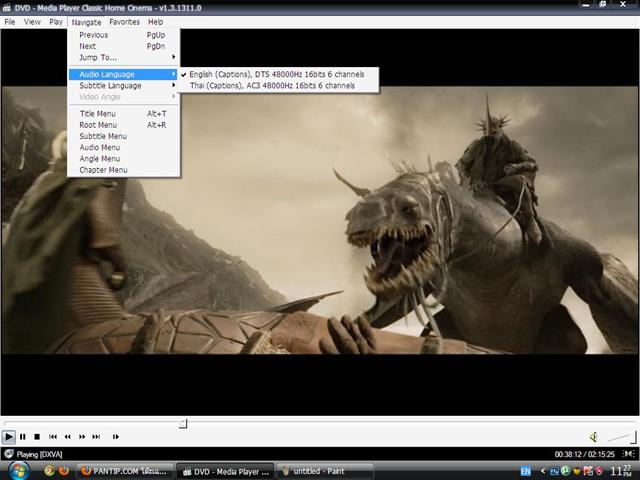Skip to the previous chapter
Viewport: 640px width, 480px height.
[53, 437]
